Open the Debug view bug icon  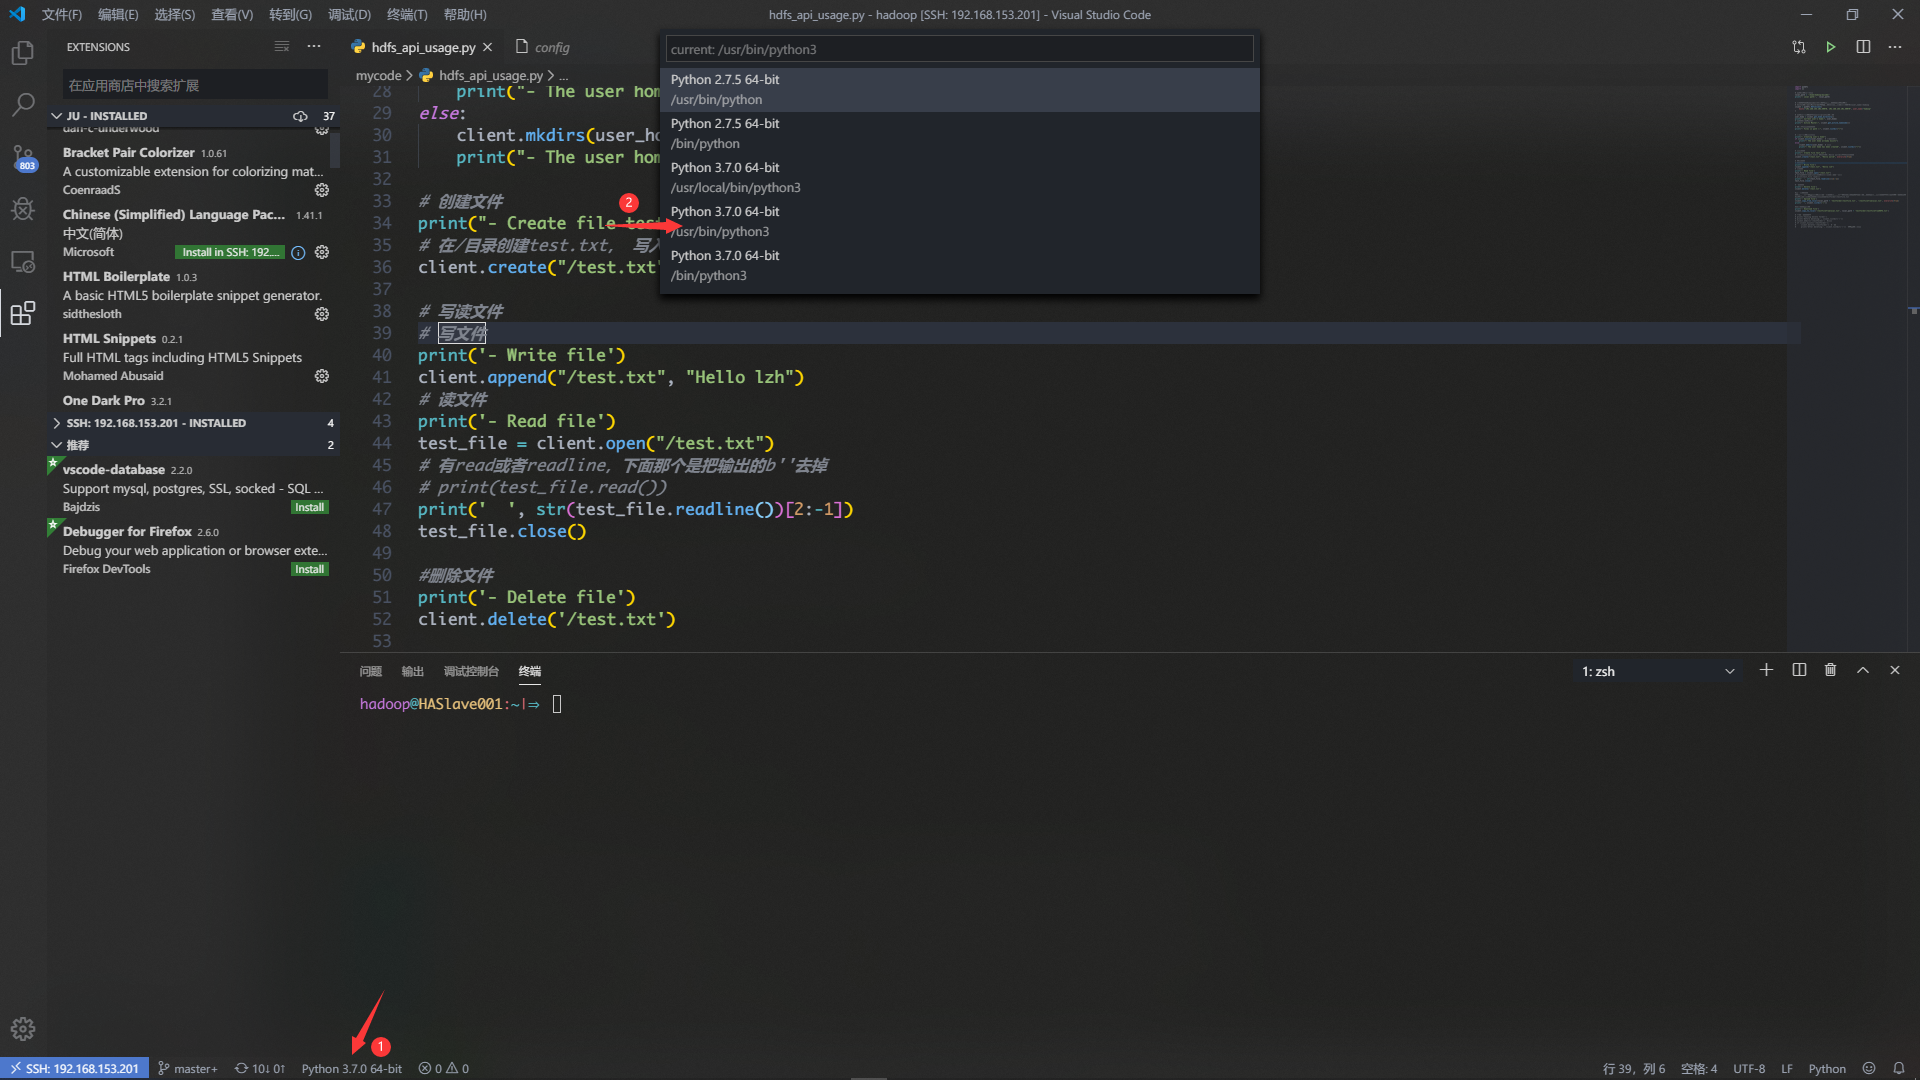pos(22,209)
